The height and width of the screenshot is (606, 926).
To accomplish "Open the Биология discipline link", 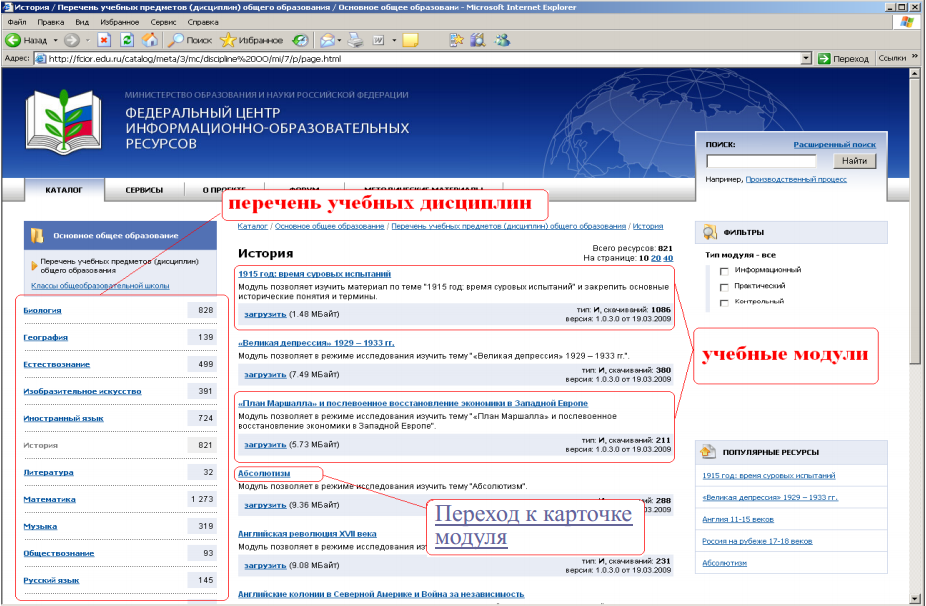I will (43, 310).
